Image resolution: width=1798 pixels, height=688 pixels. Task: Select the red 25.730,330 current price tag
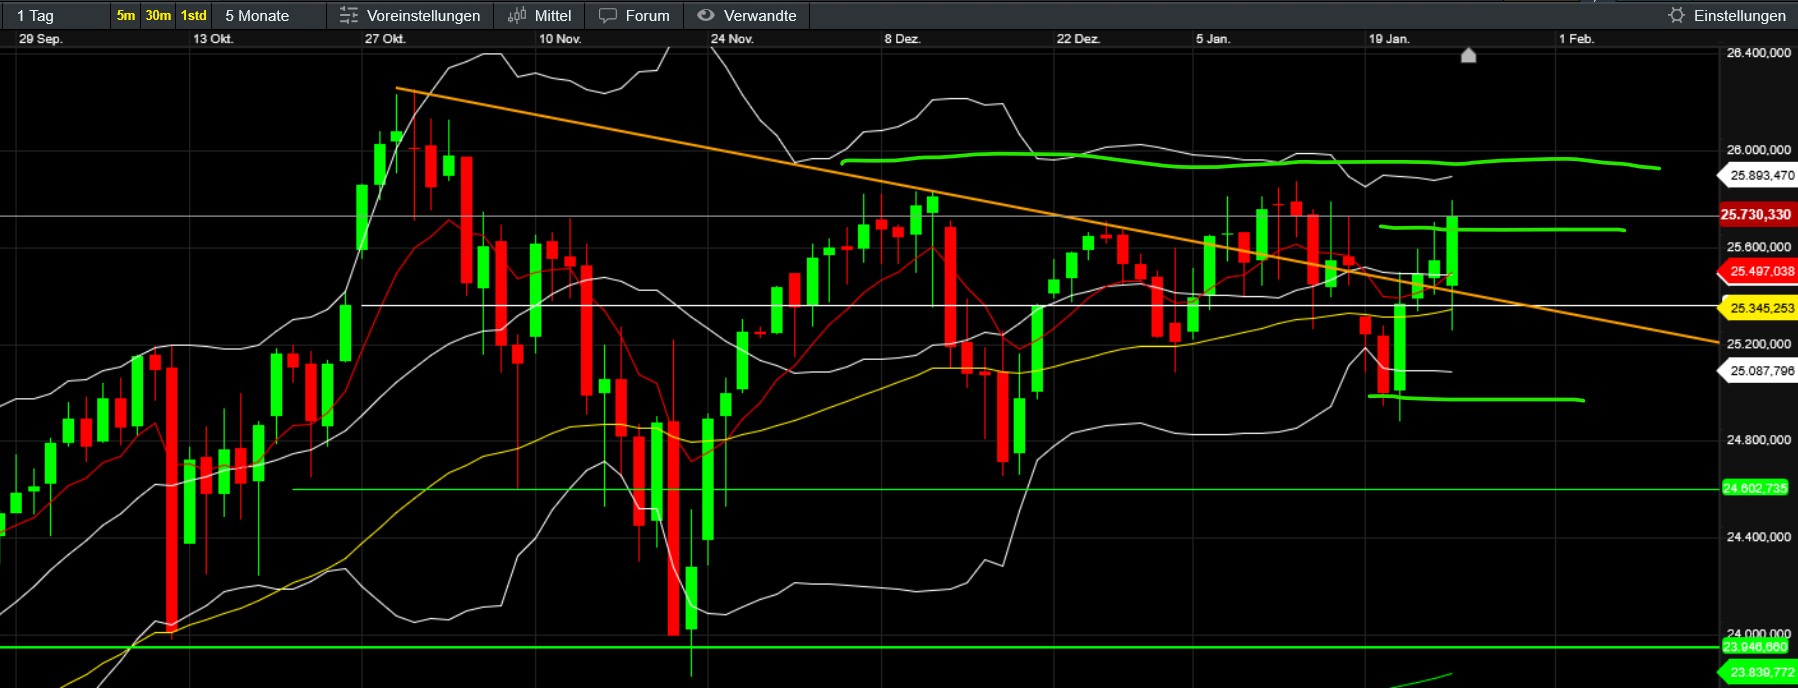[x=1756, y=215]
